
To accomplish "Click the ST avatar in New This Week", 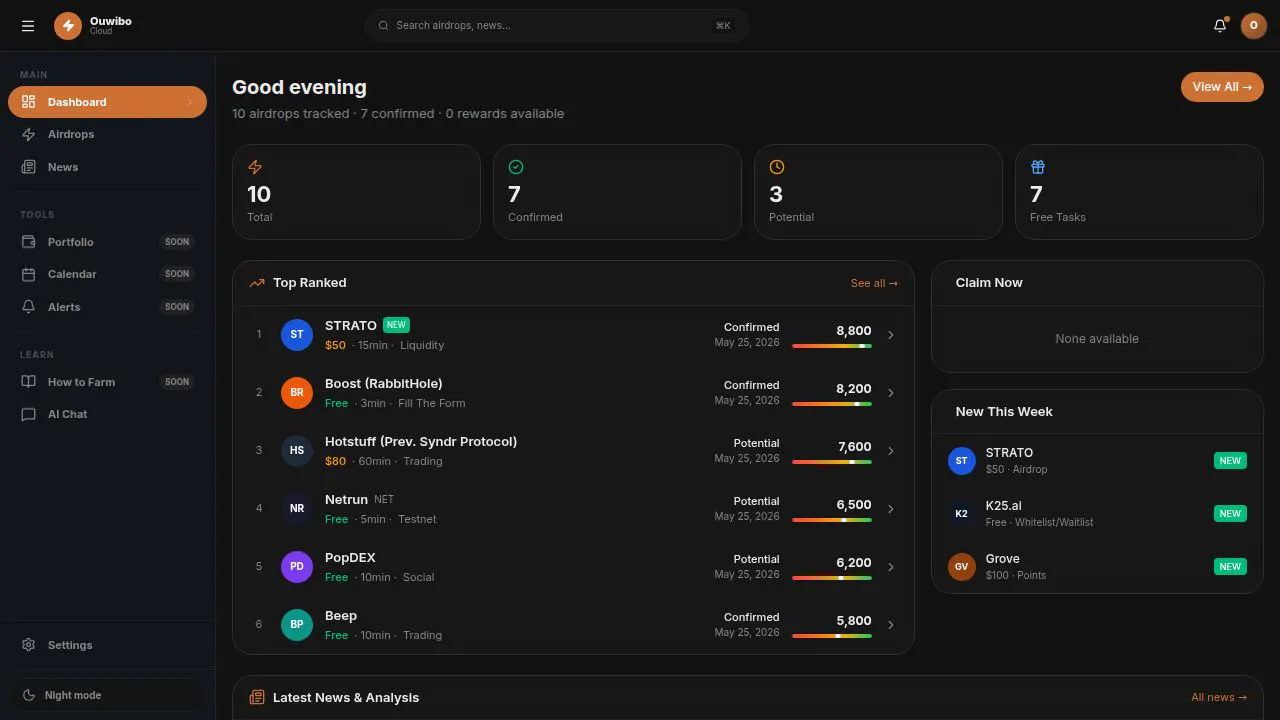I will pyautogui.click(x=961, y=461).
